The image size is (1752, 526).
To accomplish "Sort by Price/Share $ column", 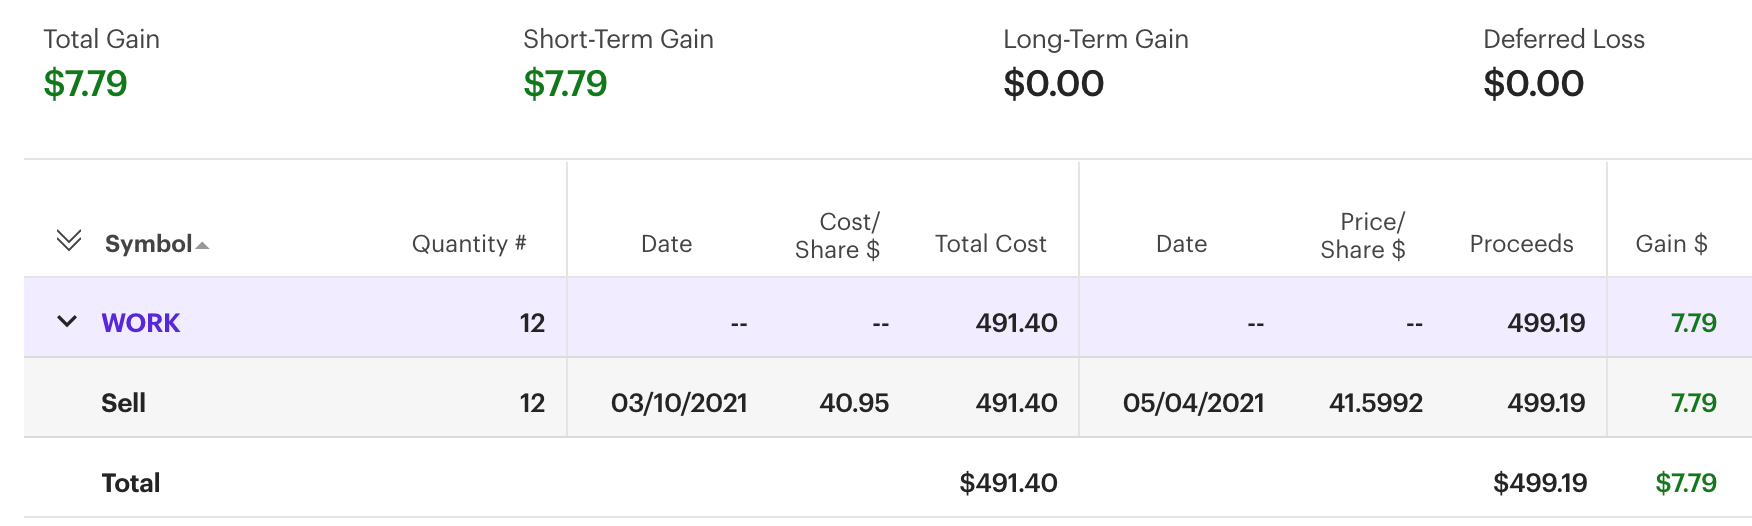I will click(1362, 236).
